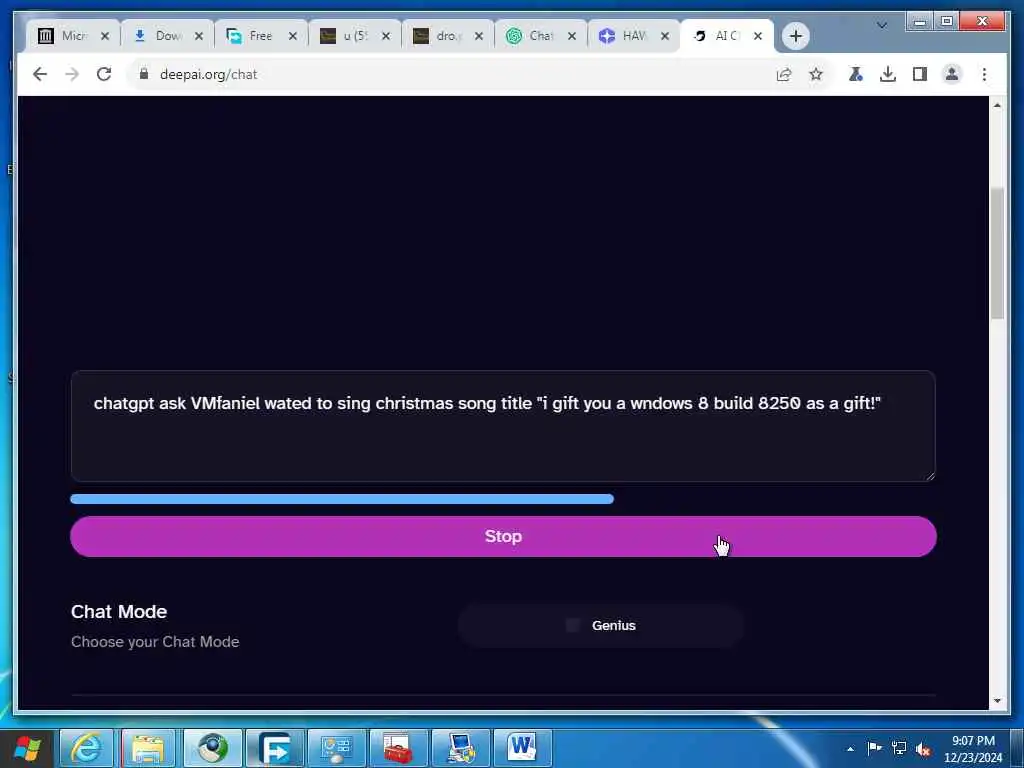This screenshot has height=768, width=1024.
Task: Click the page vertical scrollbar thumb
Action: (x=997, y=253)
